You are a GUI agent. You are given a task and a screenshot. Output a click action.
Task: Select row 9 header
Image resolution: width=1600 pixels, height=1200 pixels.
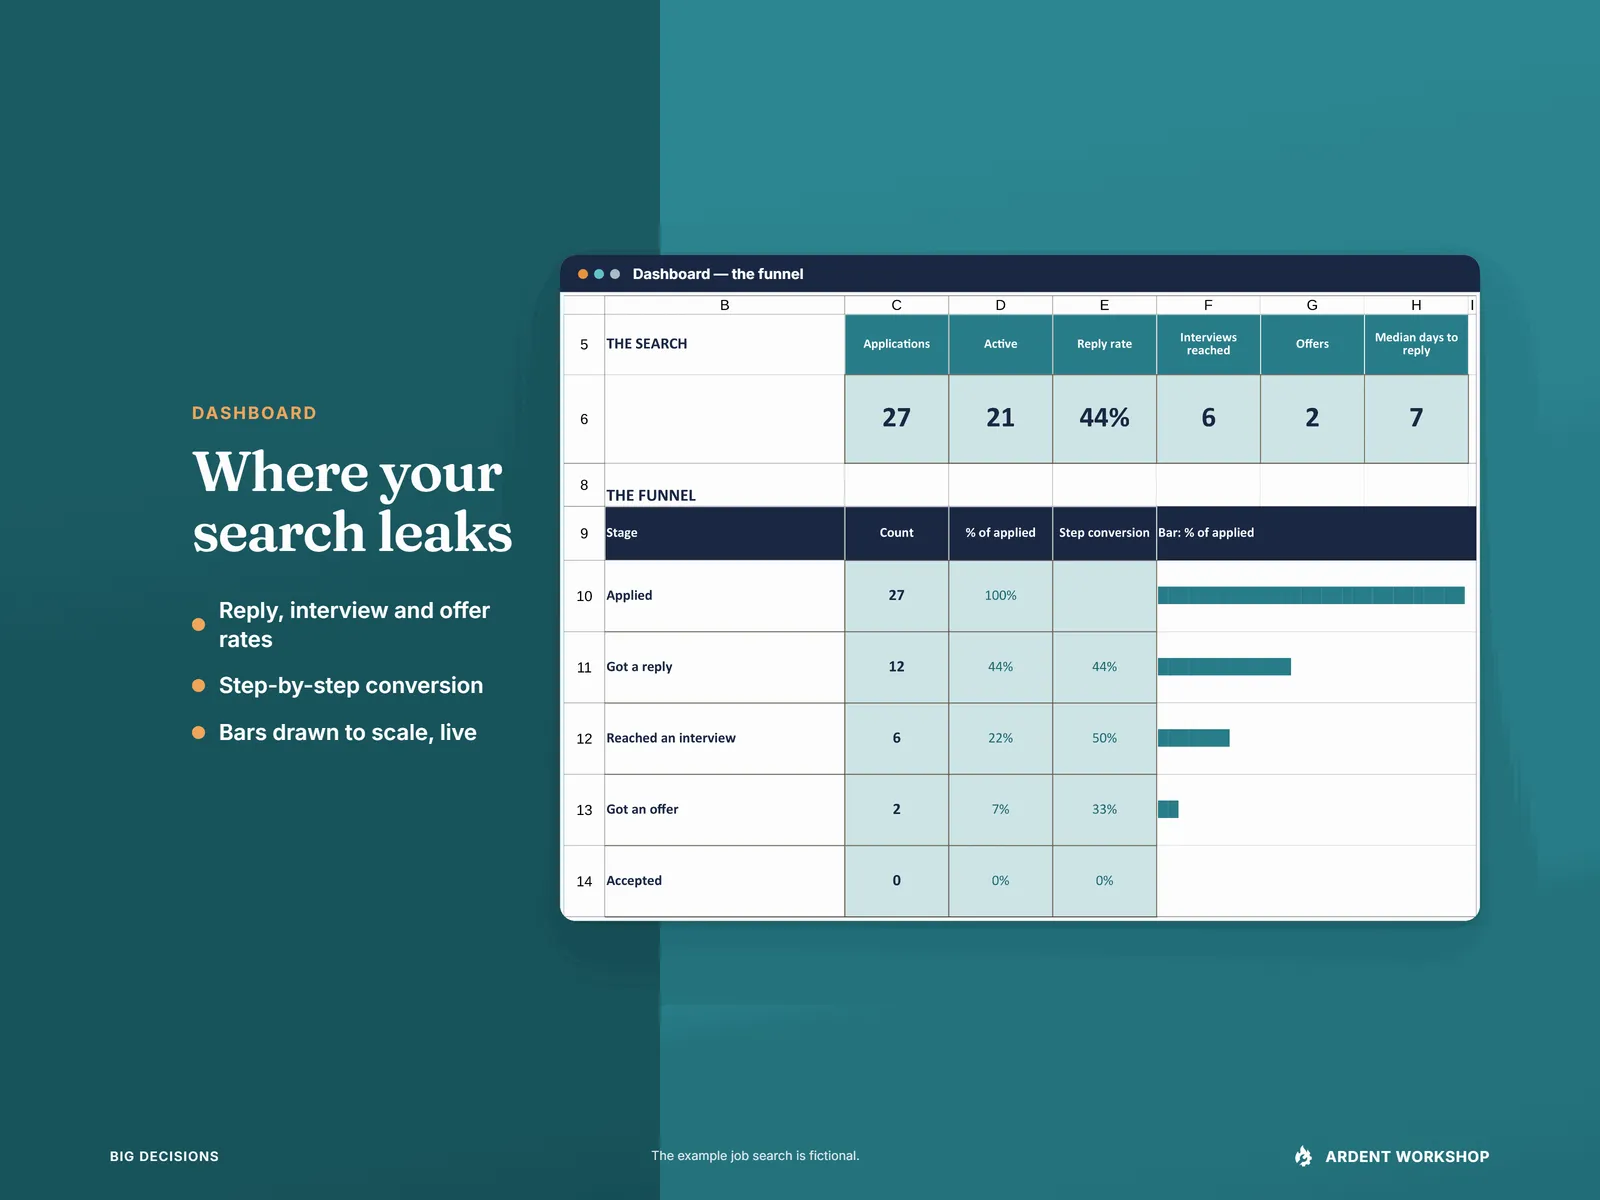[x=584, y=533]
